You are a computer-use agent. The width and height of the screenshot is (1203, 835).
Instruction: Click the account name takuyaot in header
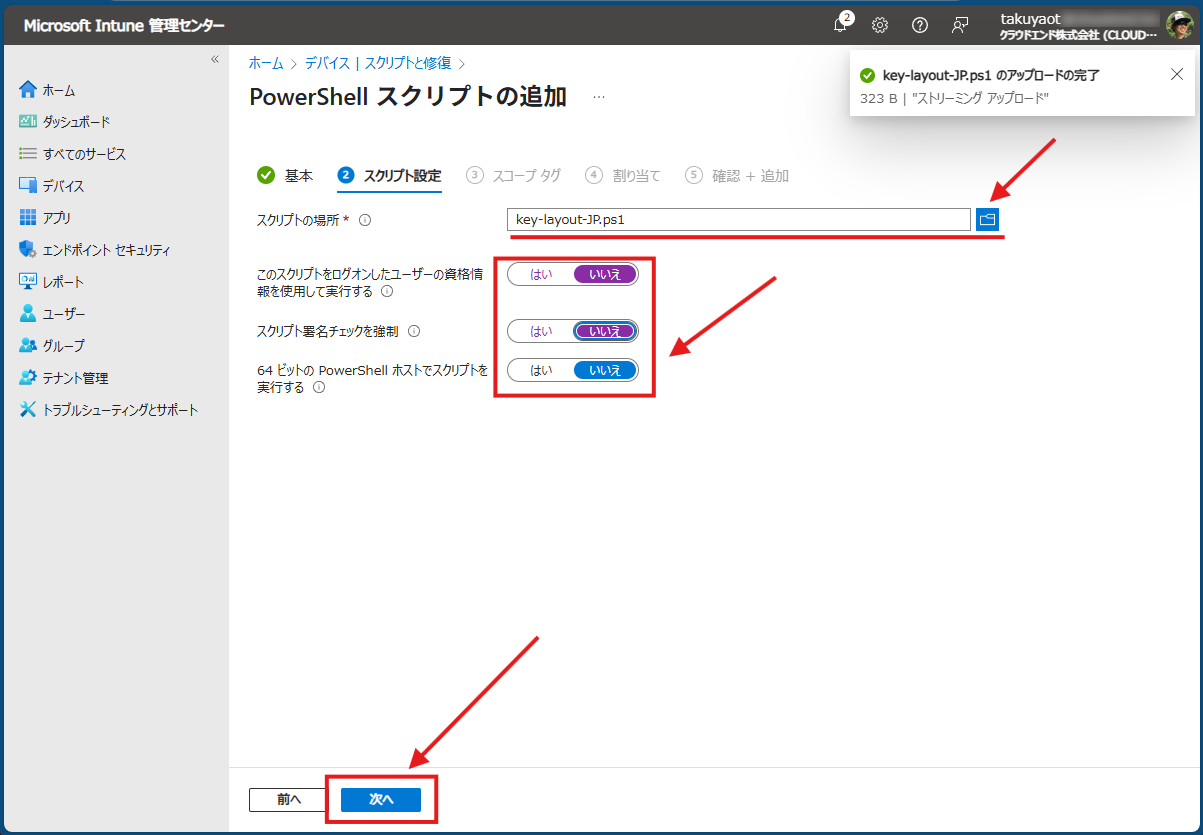(x=1032, y=18)
